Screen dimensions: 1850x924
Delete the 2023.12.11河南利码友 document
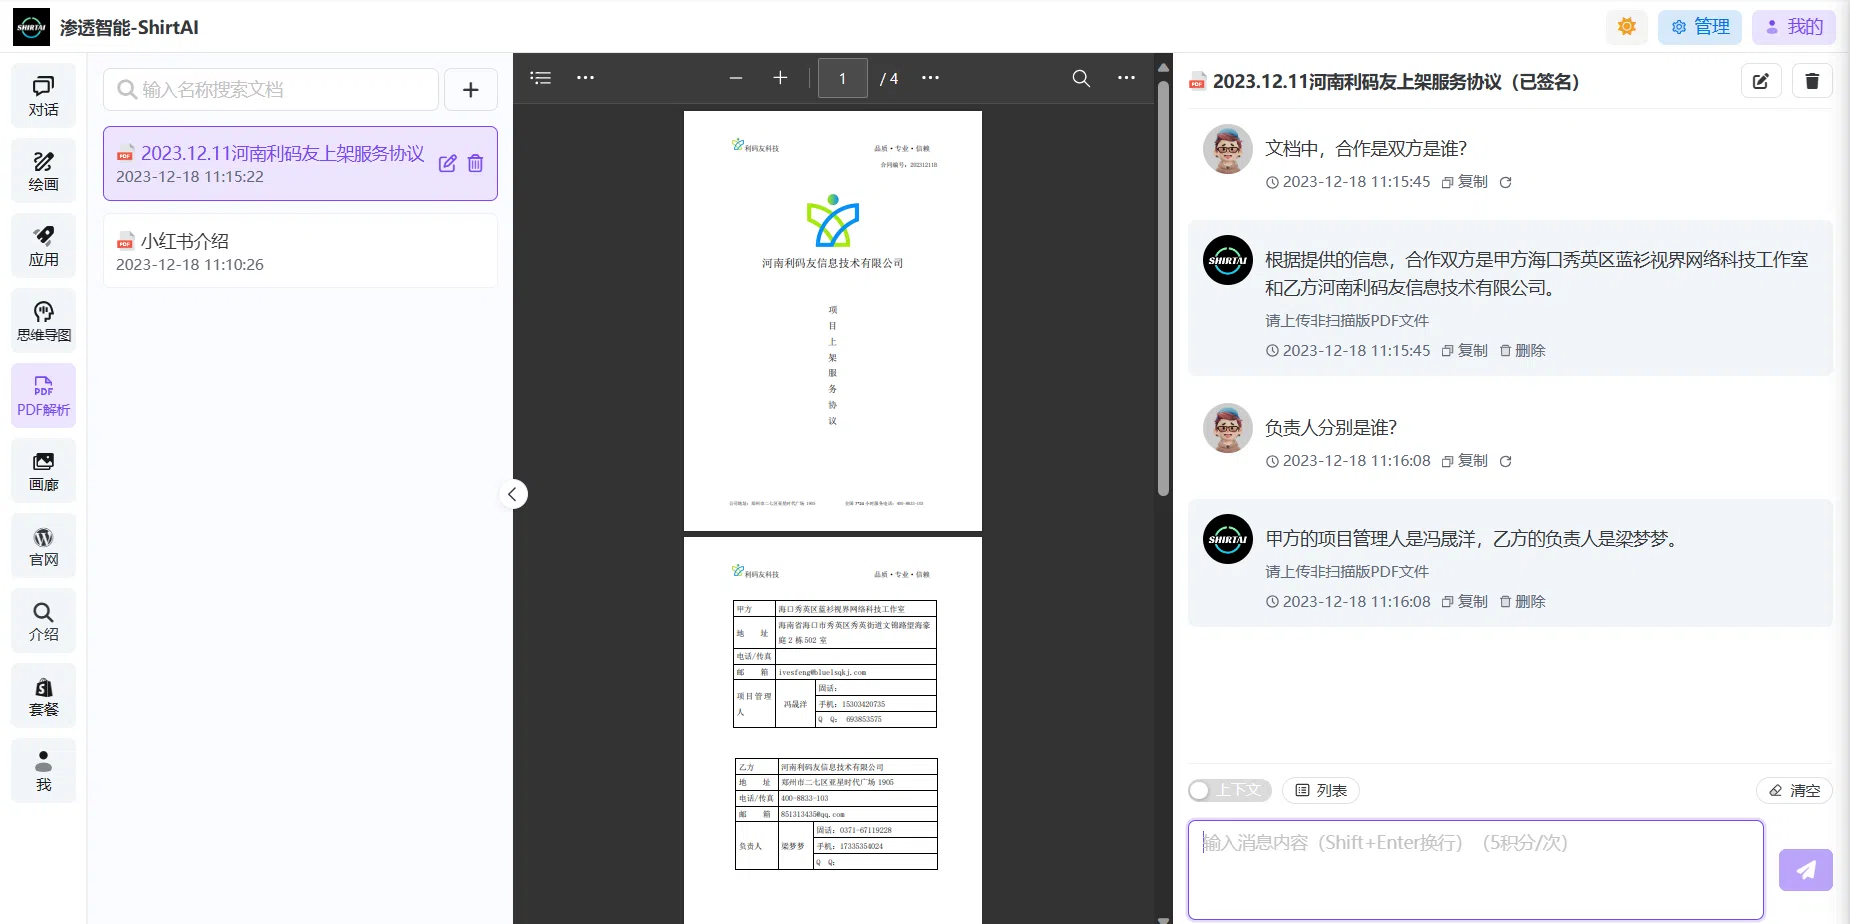coord(476,163)
